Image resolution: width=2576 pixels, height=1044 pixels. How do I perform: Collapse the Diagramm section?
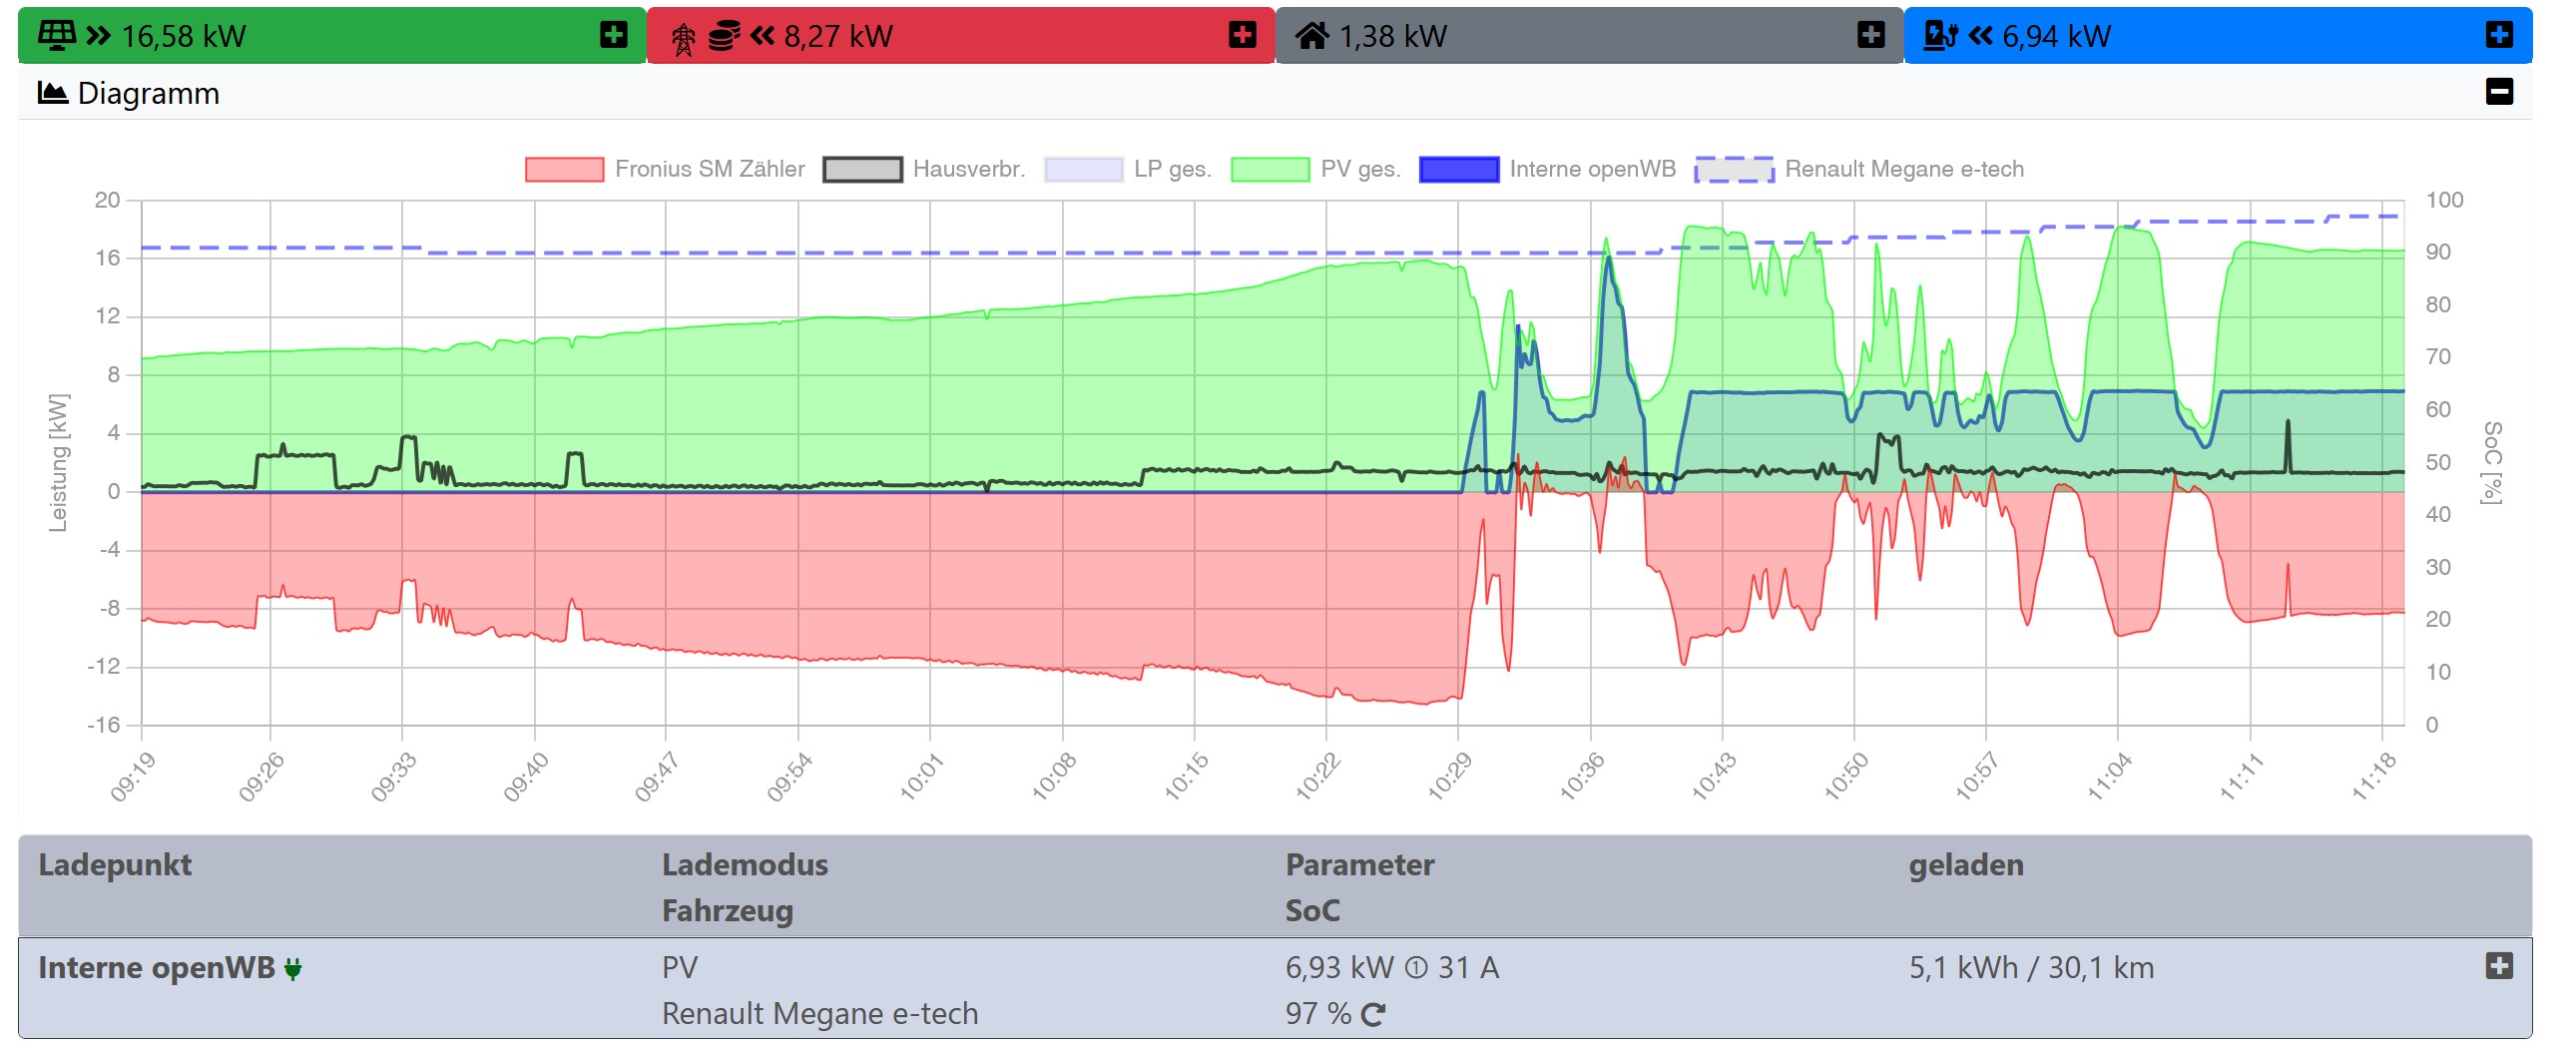(x=2498, y=92)
